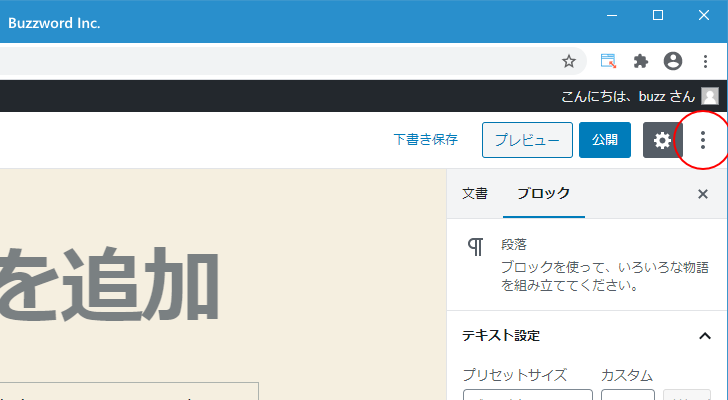Bookmark this page with the star icon

[x=569, y=61]
